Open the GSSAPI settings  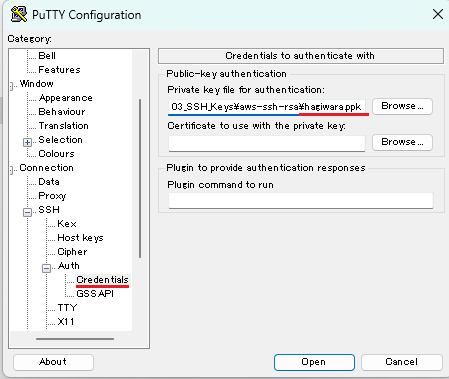[x=95, y=294]
